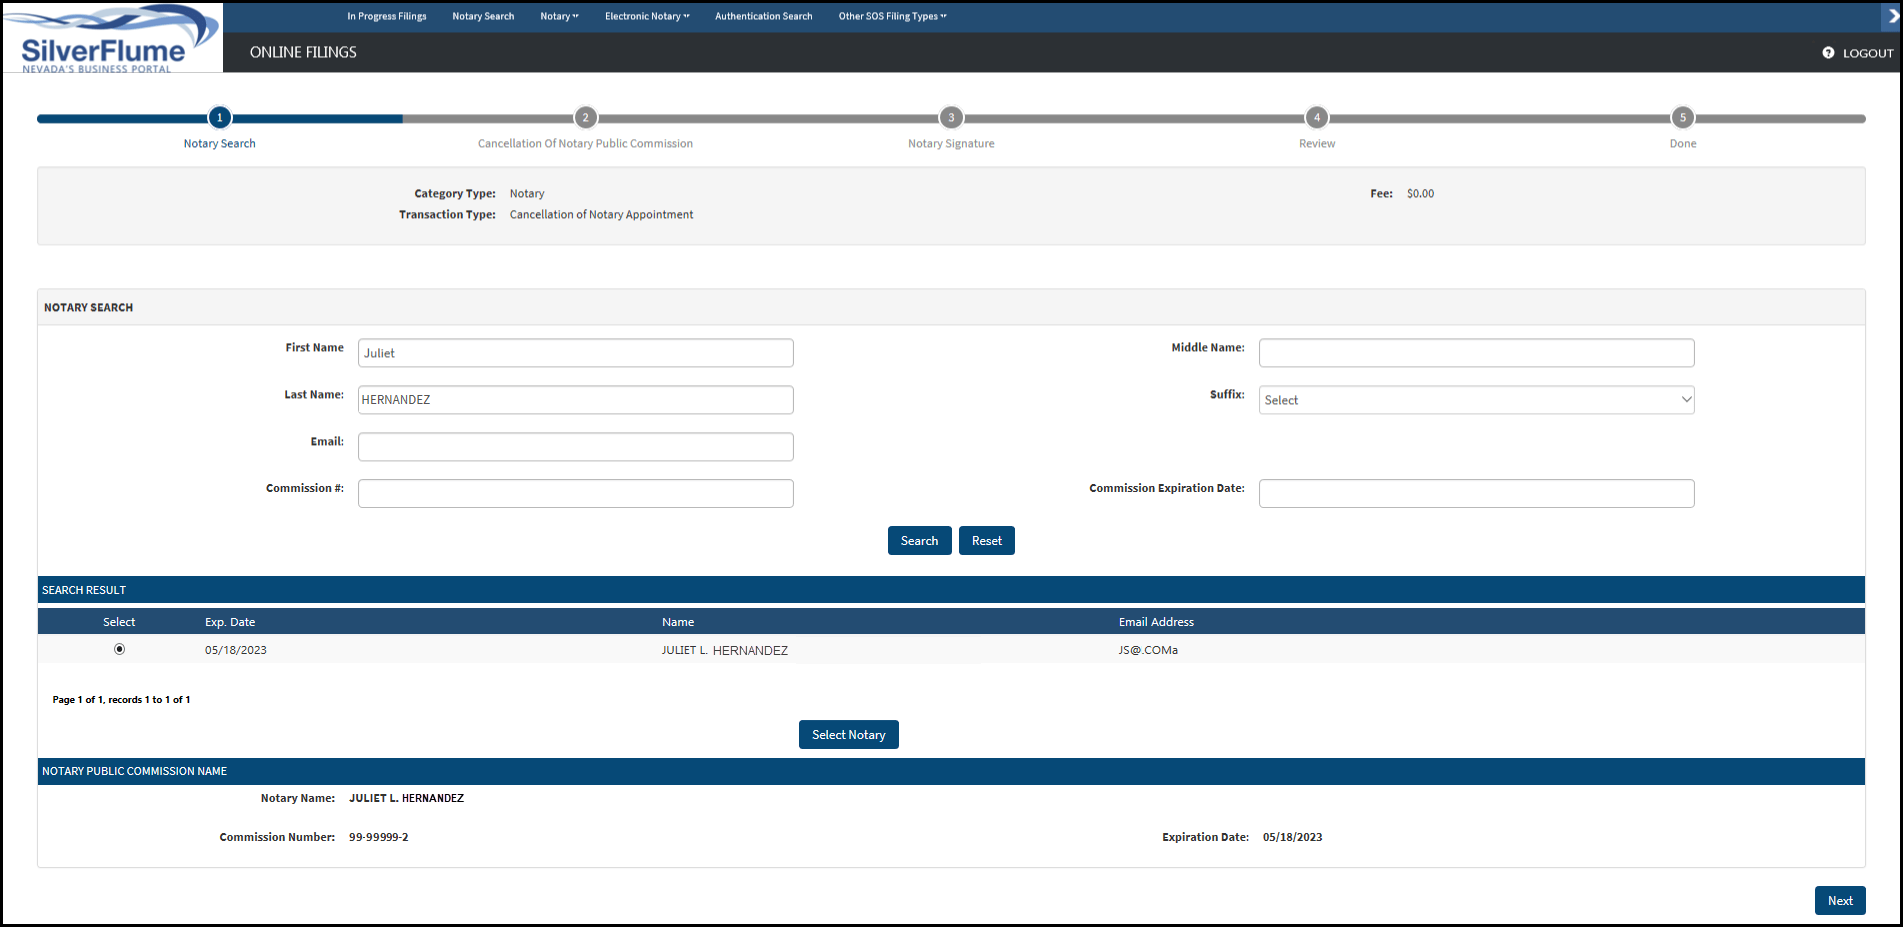Click step 5 Done circle indicator
Image resolution: width=1903 pixels, height=927 pixels.
tap(1682, 117)
